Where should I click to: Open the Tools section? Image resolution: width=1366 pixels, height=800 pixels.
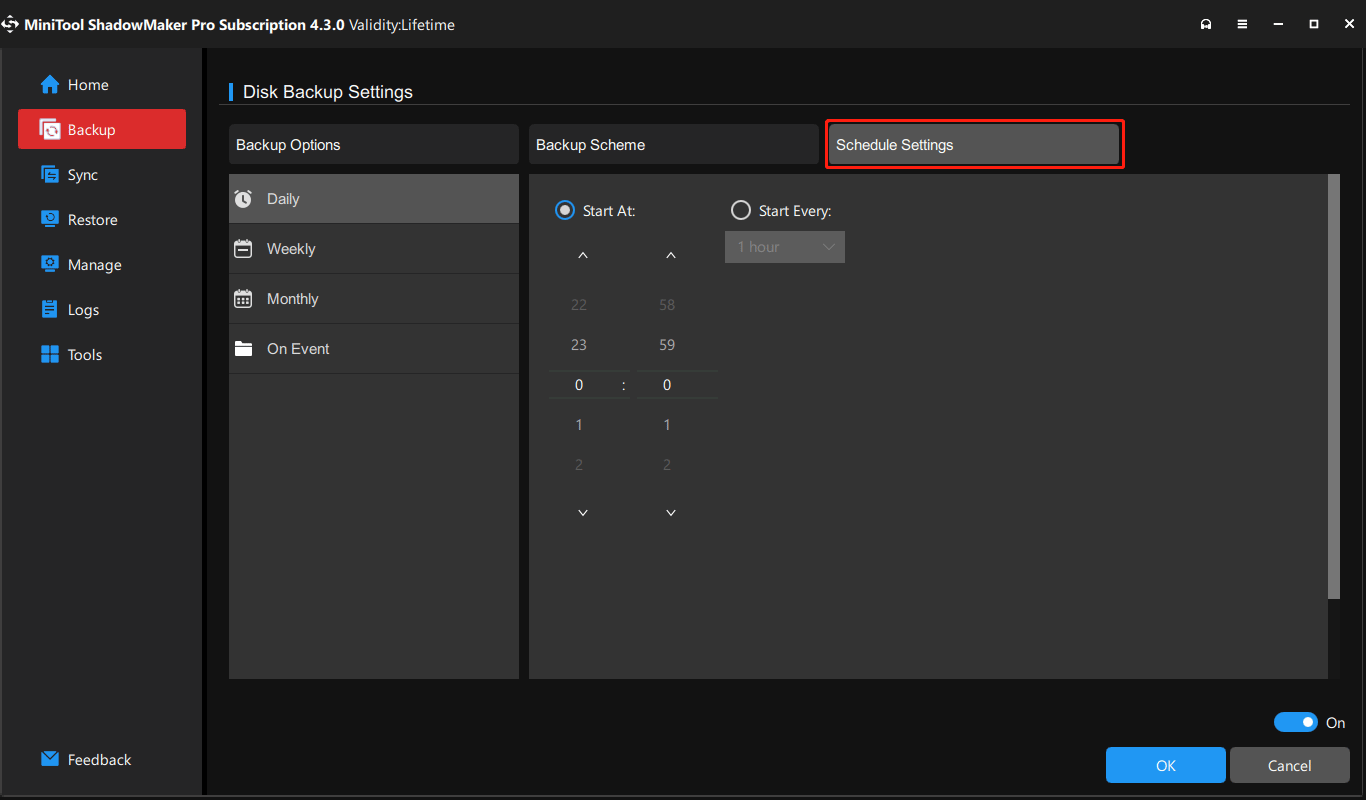tap(102, 355)
